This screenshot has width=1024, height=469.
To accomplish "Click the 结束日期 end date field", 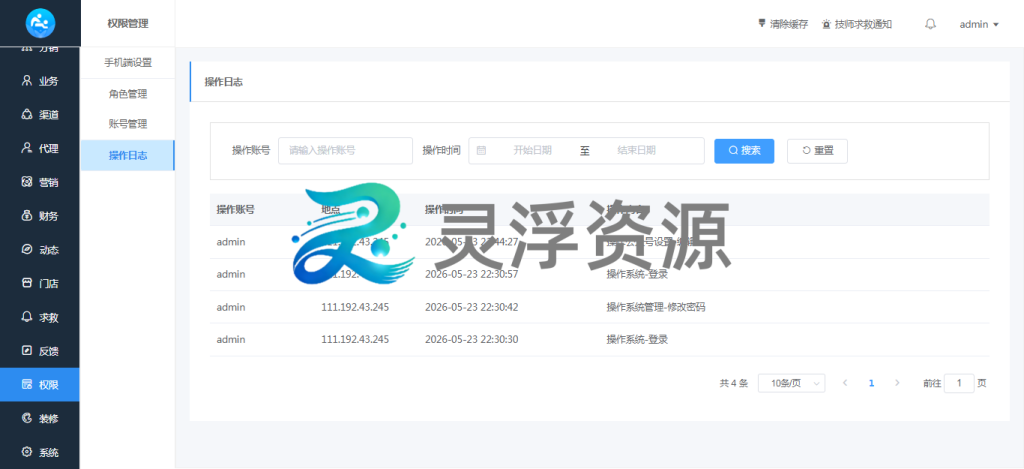I will tap(637, 150).
